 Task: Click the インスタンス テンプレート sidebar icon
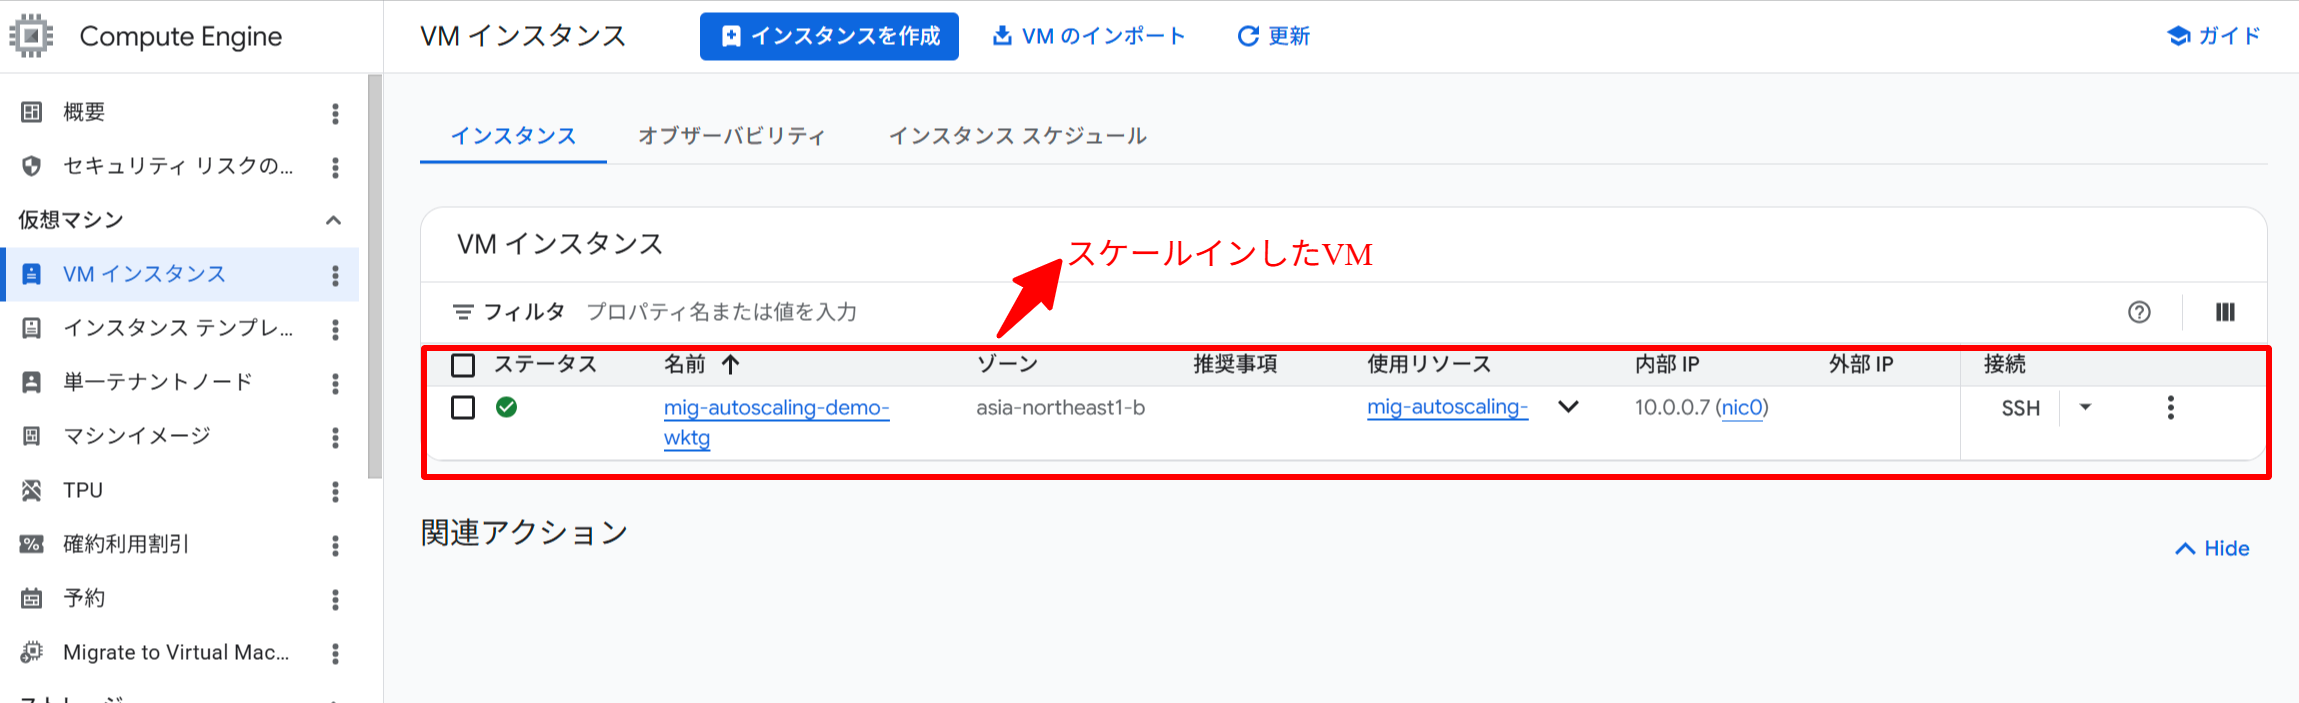click(x=32, y=328)
